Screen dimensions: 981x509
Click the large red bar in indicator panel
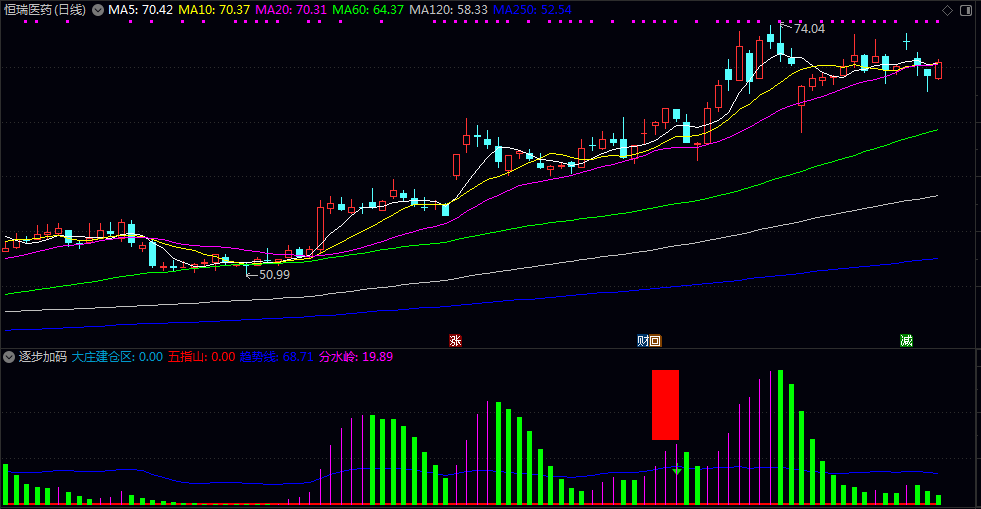coord(665,405)
